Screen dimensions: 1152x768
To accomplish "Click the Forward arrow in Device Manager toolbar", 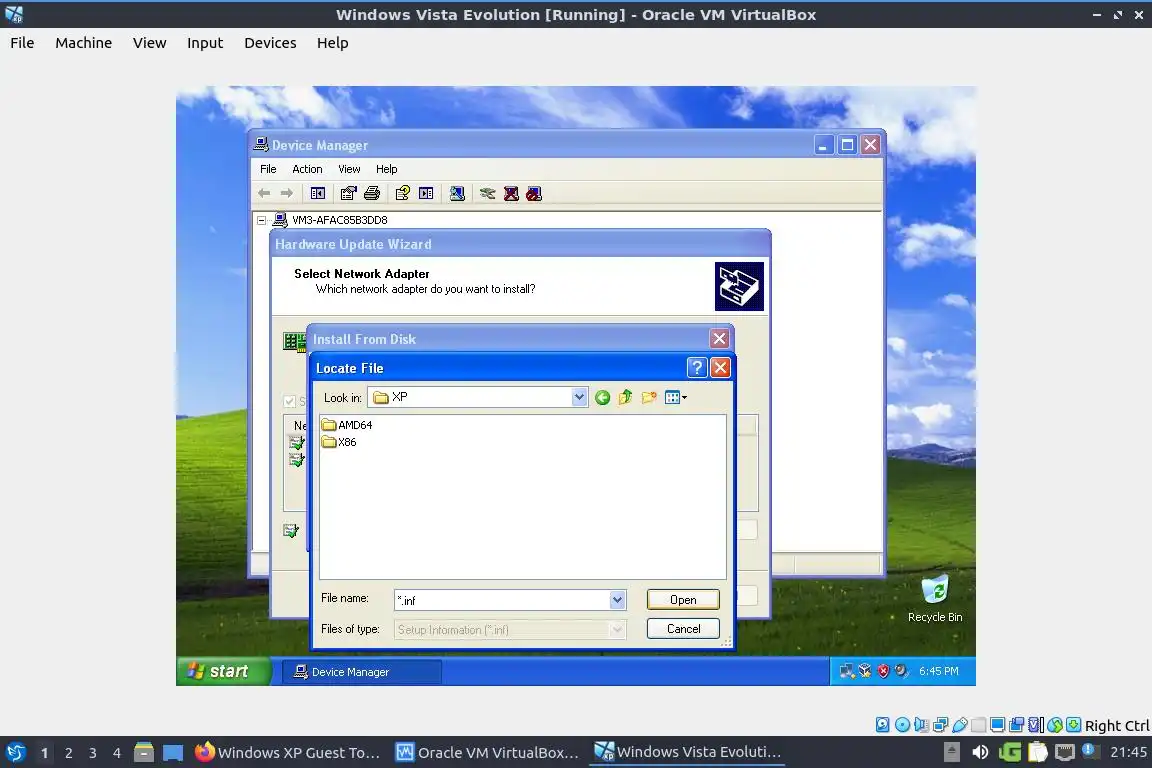I will tap(287, 193).
